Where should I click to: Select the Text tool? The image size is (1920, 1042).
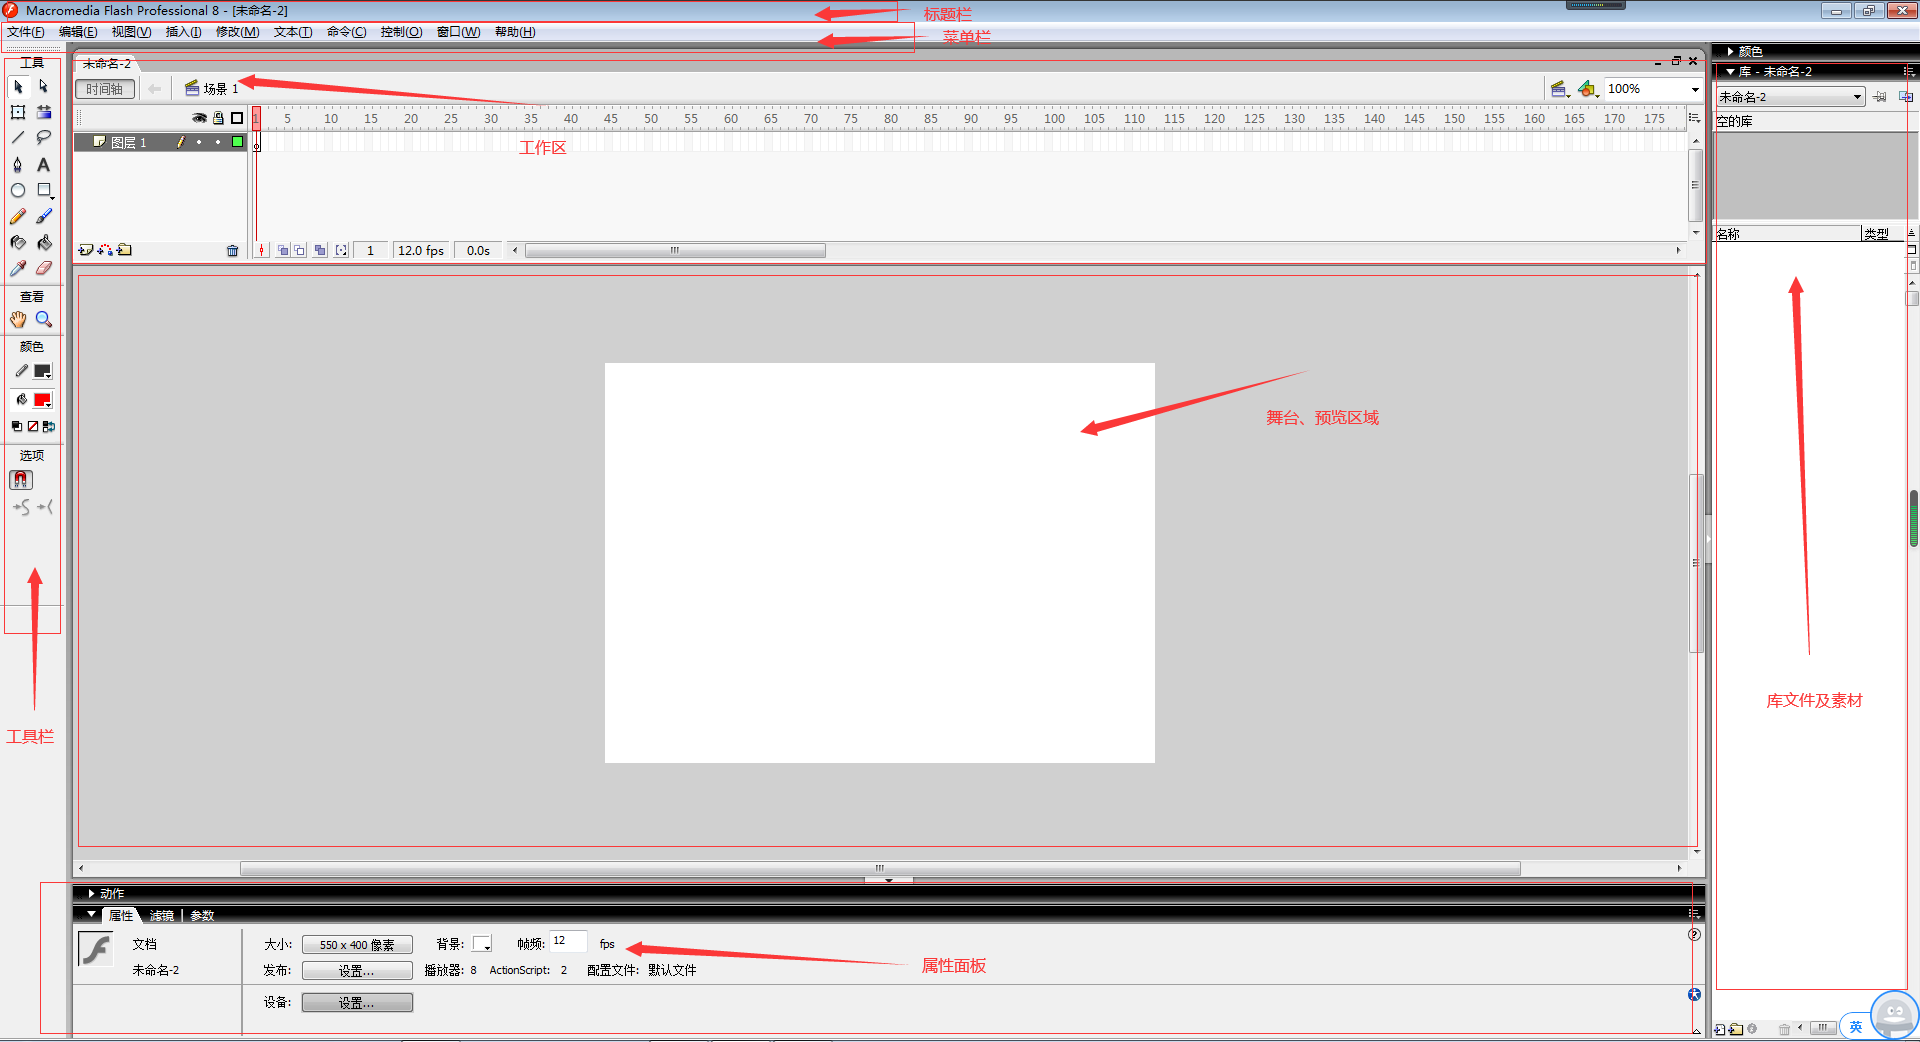(43, 164)
